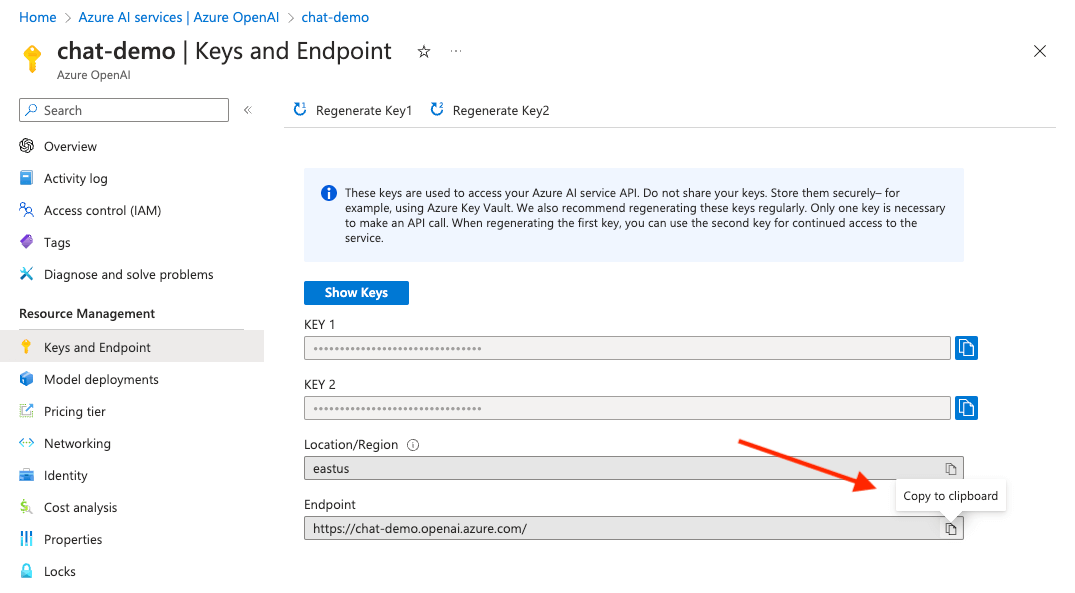Image resolution: width=1075 pixels, height=593 pixels.
Task: Regenerate Key1
Action: point(351,110)
